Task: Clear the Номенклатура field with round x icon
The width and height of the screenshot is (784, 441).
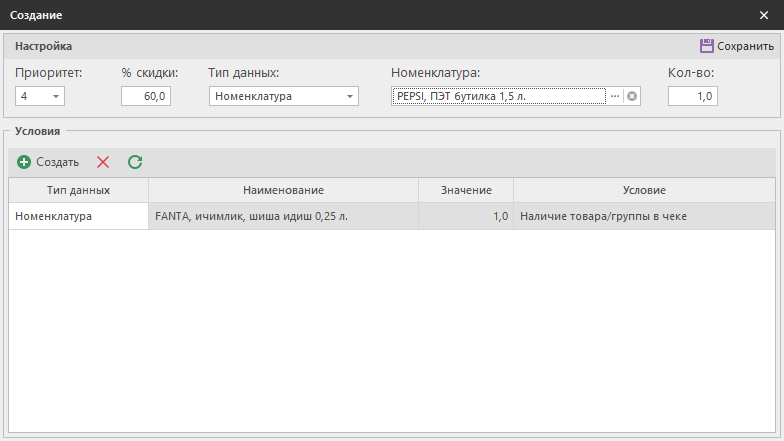Action: 632,96
